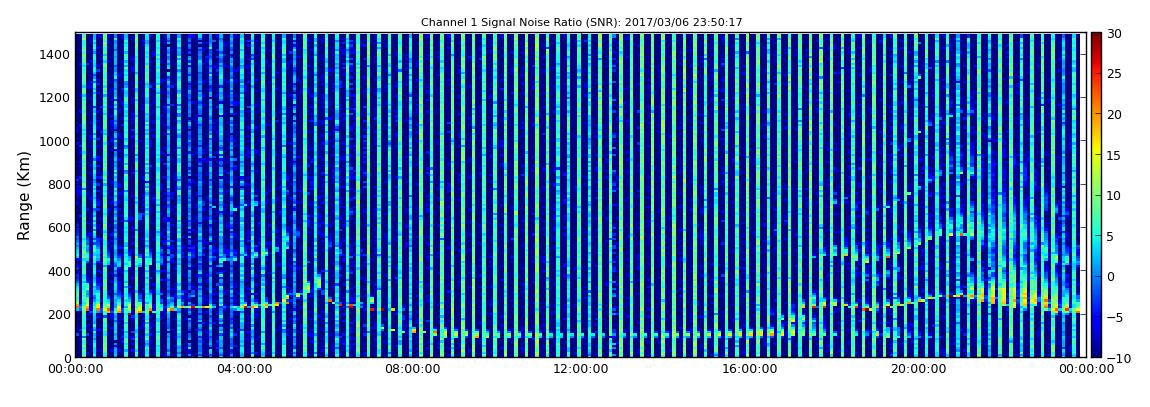Click the colorbar label 25
Screen dimensions: 1150x407
[x=1114, y=74]
